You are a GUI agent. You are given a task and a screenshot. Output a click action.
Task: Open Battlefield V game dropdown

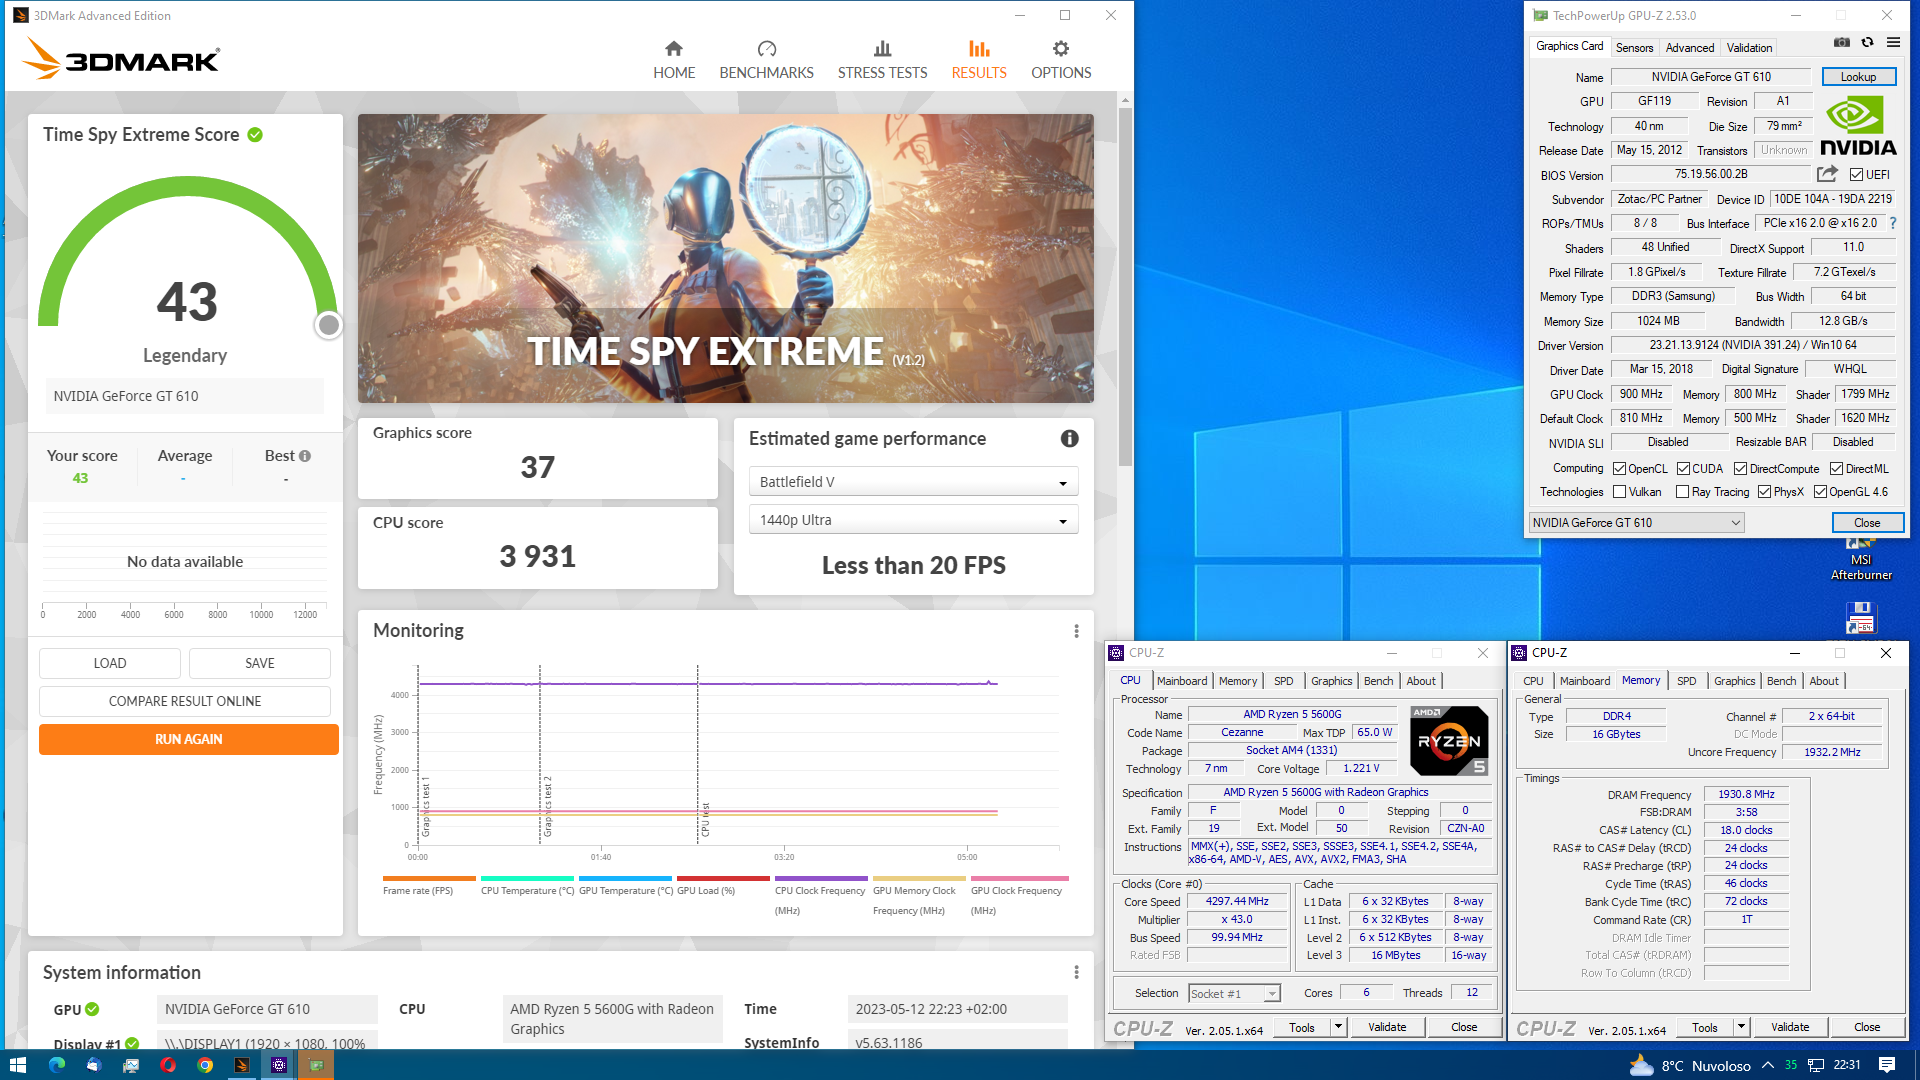pyautogui.click(x=913, y=482)
